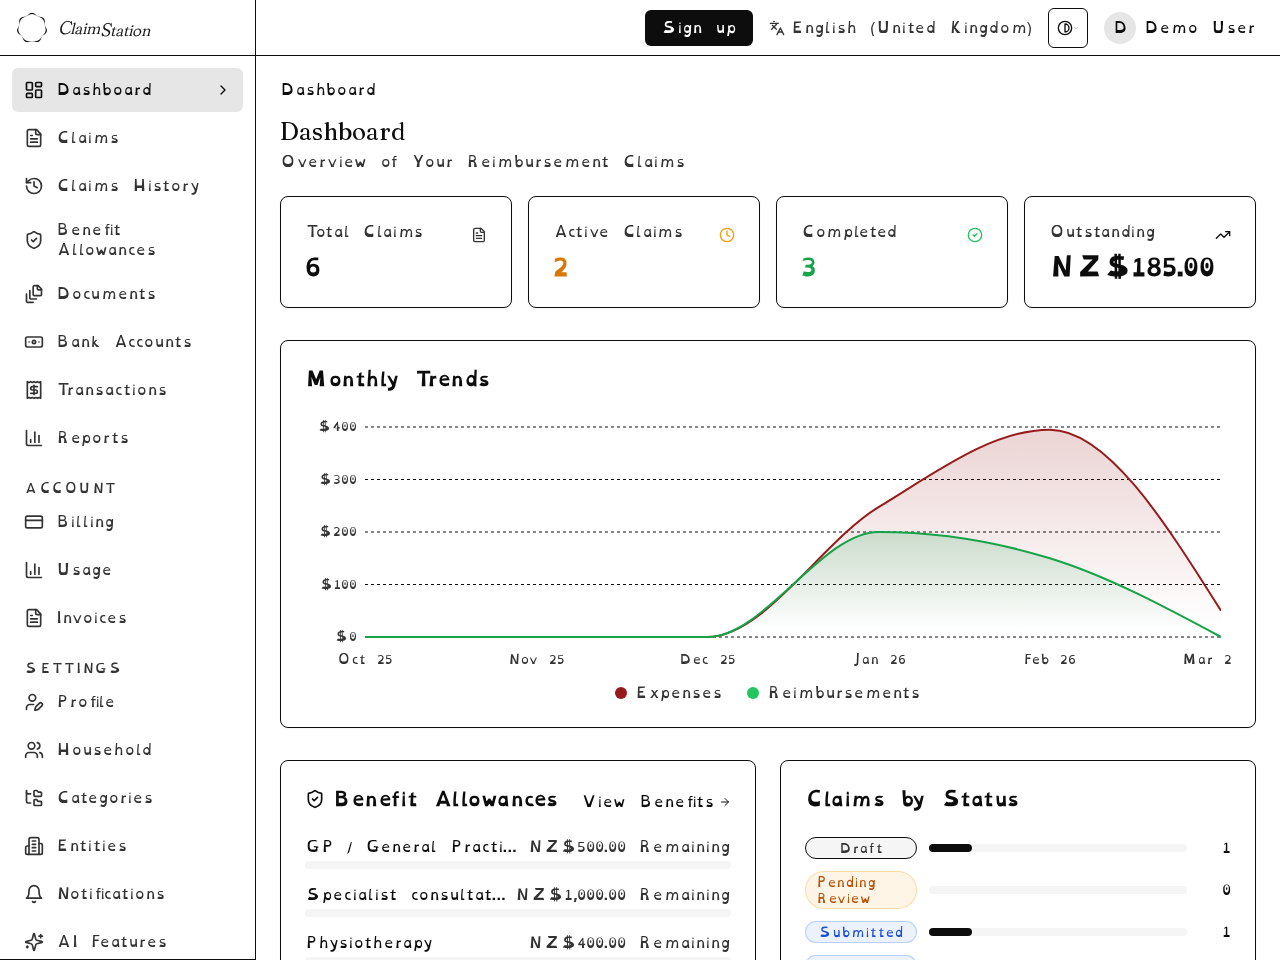This screenshot has height=960, width=1280.
Task: Click the Sign up button
Action: pos(699,28)
